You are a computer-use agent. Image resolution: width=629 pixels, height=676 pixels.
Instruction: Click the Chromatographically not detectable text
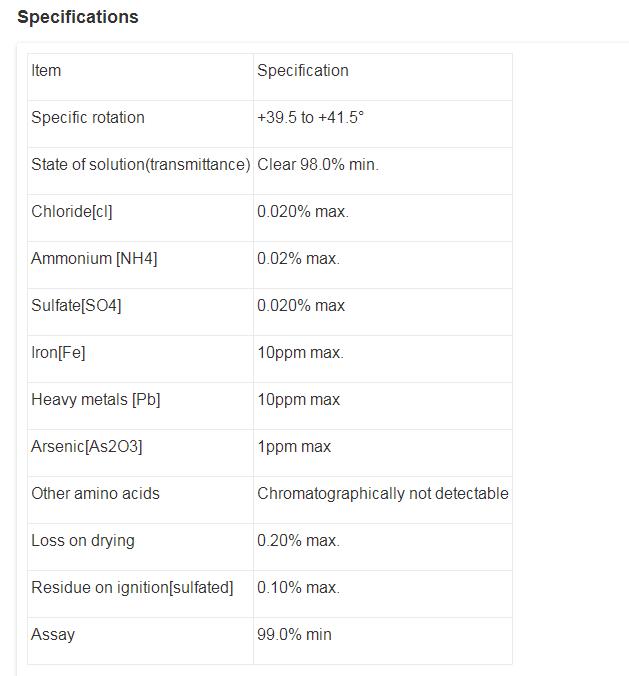(x=383, y=494)
